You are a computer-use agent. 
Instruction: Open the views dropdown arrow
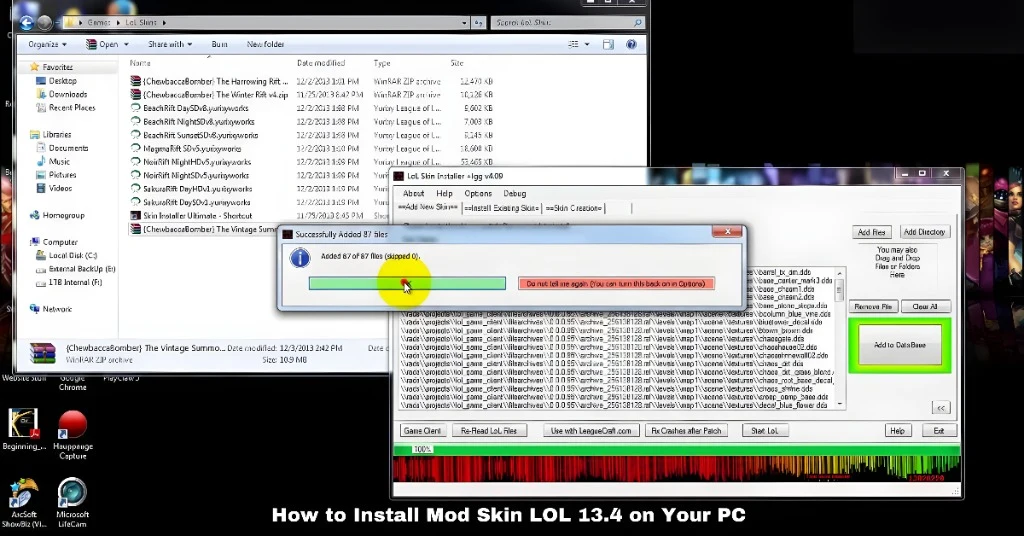tap(587, 44)
